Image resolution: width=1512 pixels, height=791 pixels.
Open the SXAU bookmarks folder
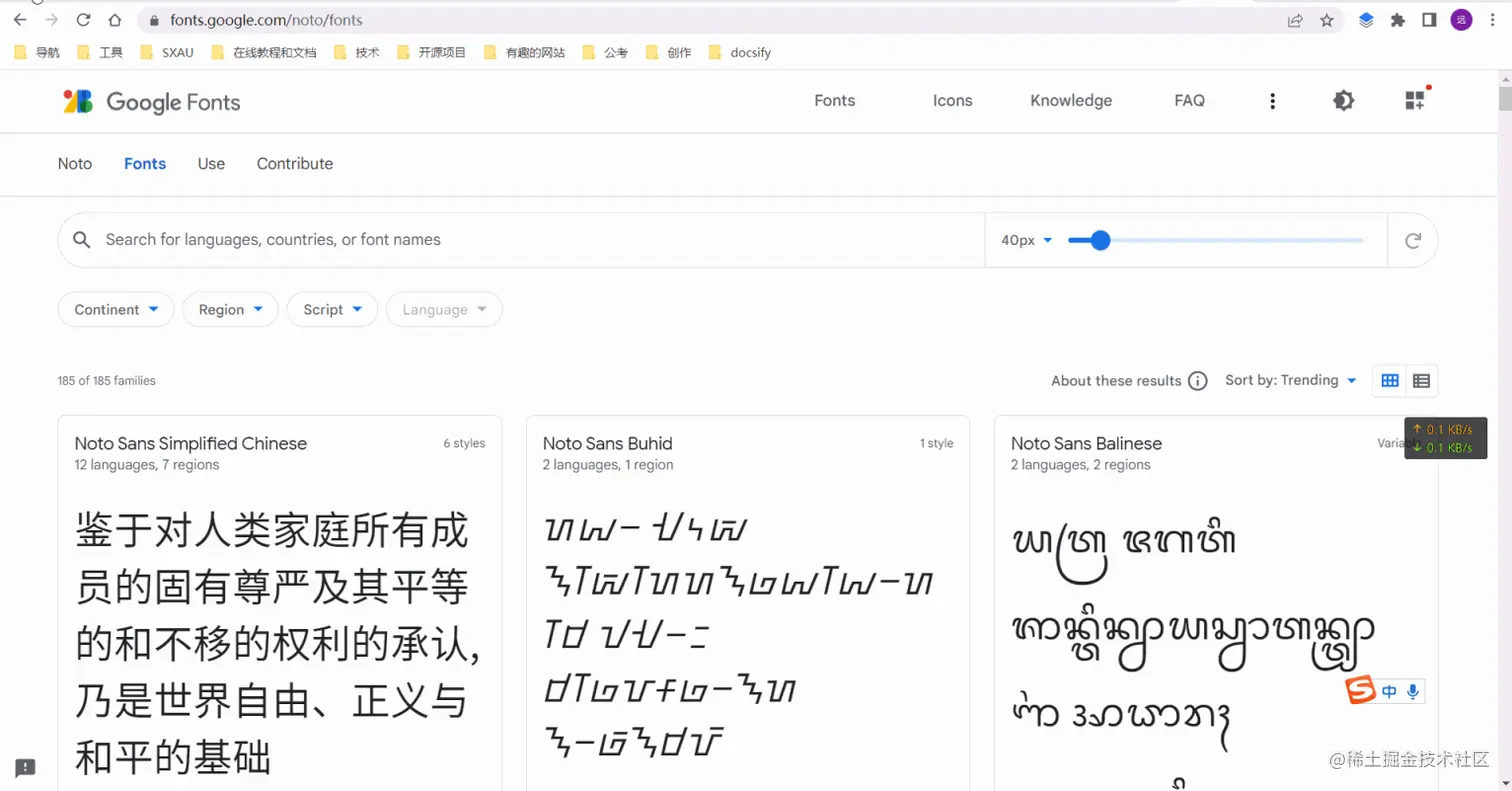(167, 52)
